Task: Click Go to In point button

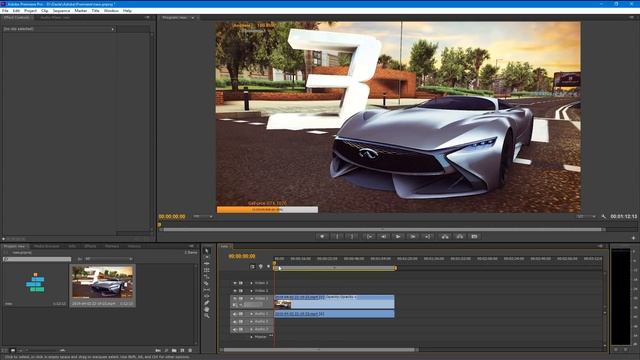Action: [370, 236]
